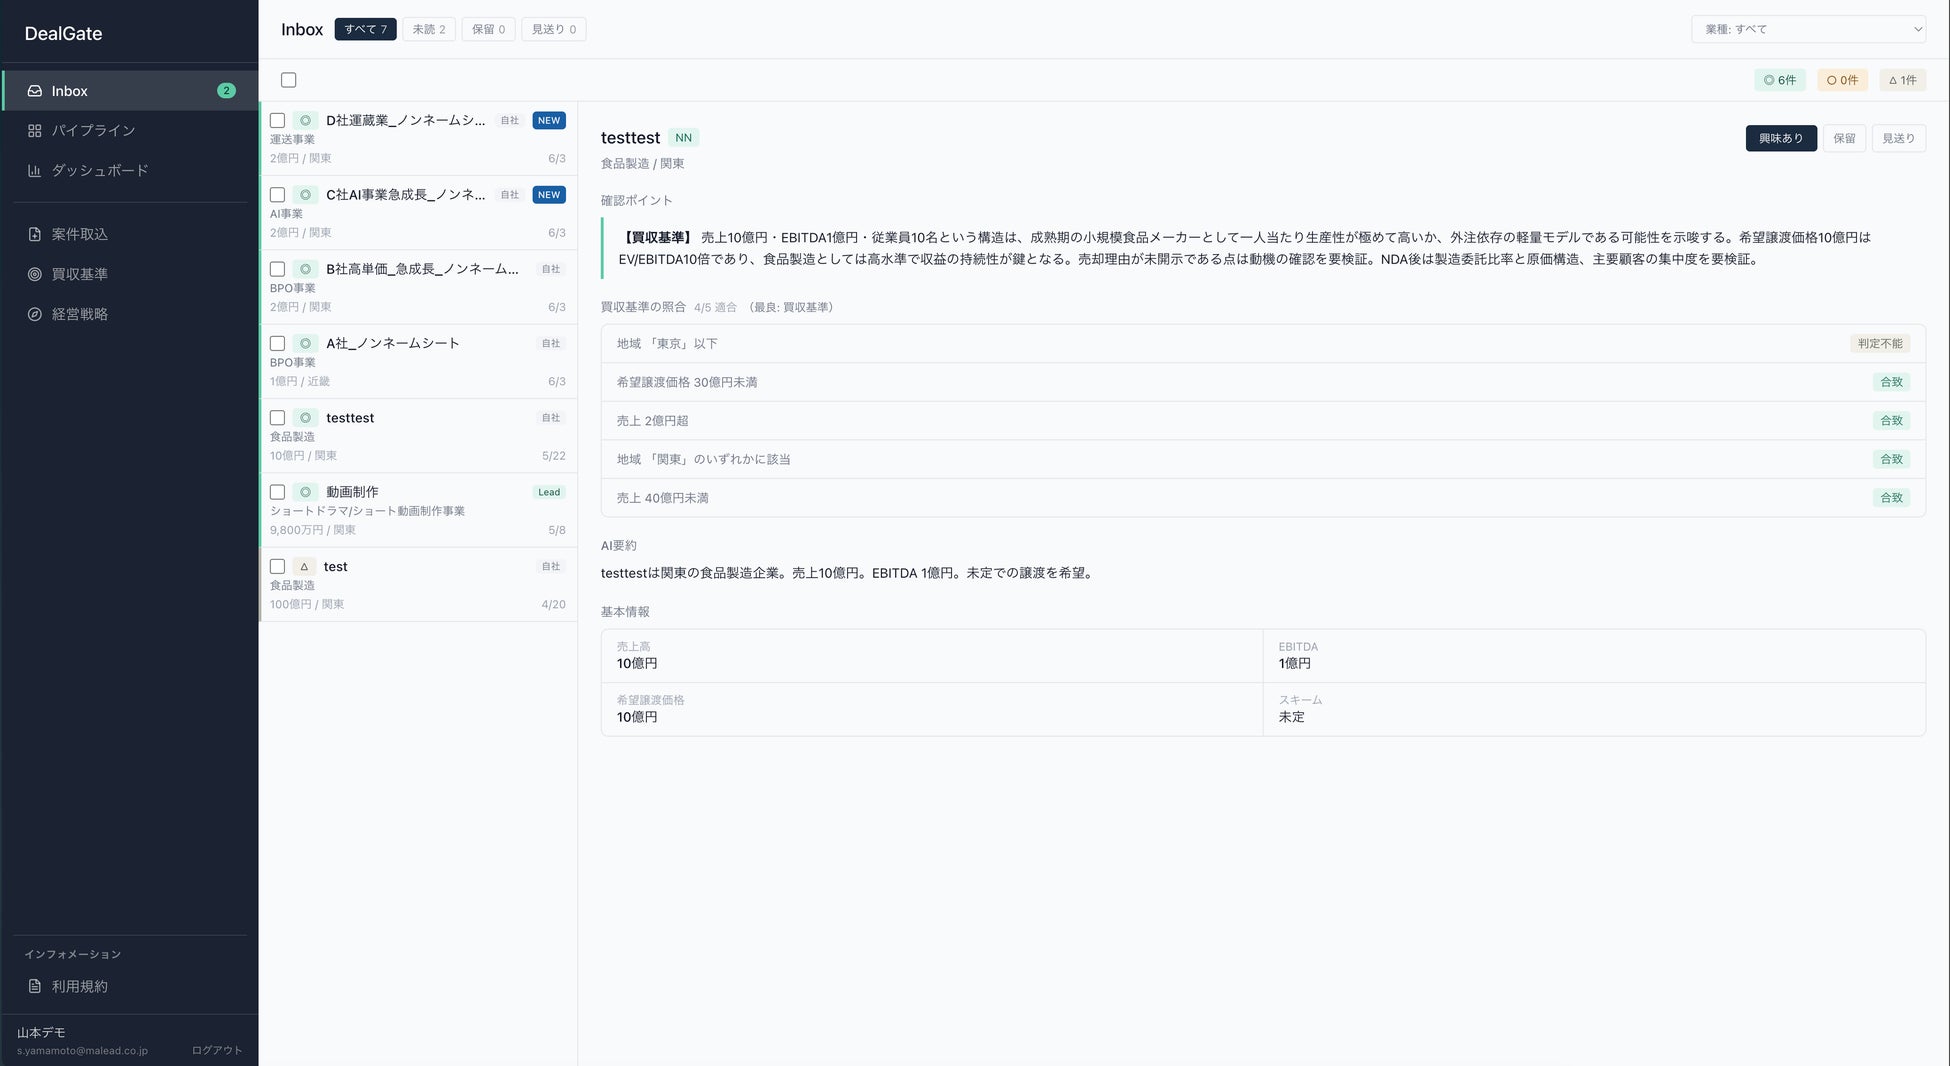Click the 経営戦略 compass icon
The height and width of the screenshot is (1066, 1950).
point(34,314)
